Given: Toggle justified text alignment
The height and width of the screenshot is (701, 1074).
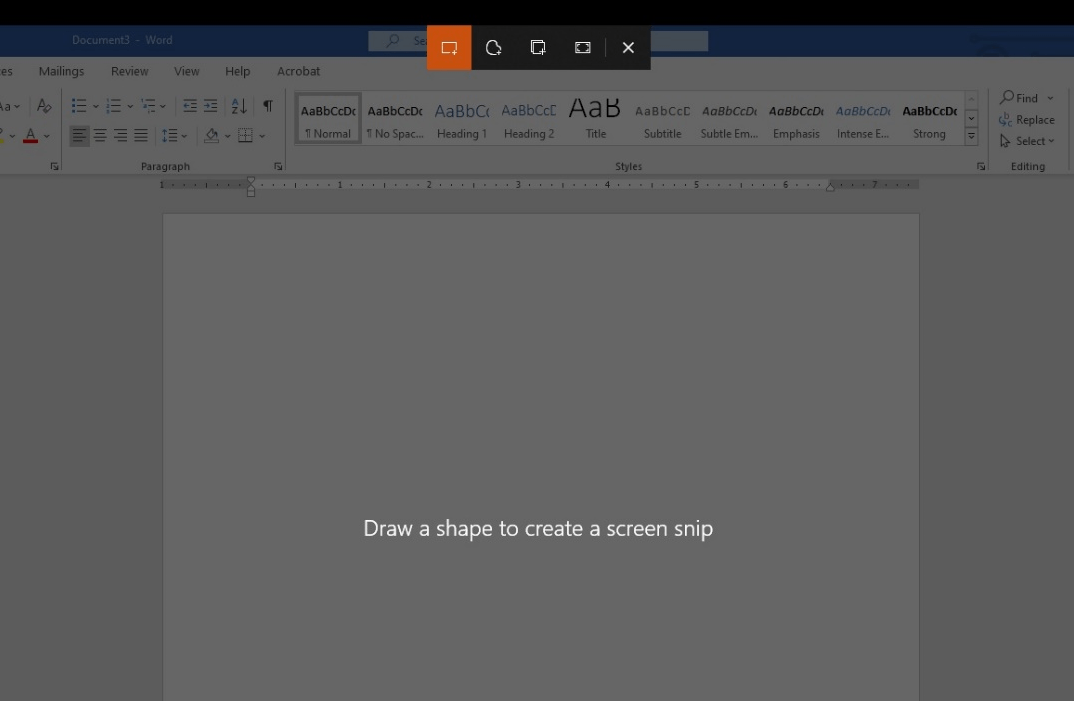Looking at the screenshot, I should point(139,135).
